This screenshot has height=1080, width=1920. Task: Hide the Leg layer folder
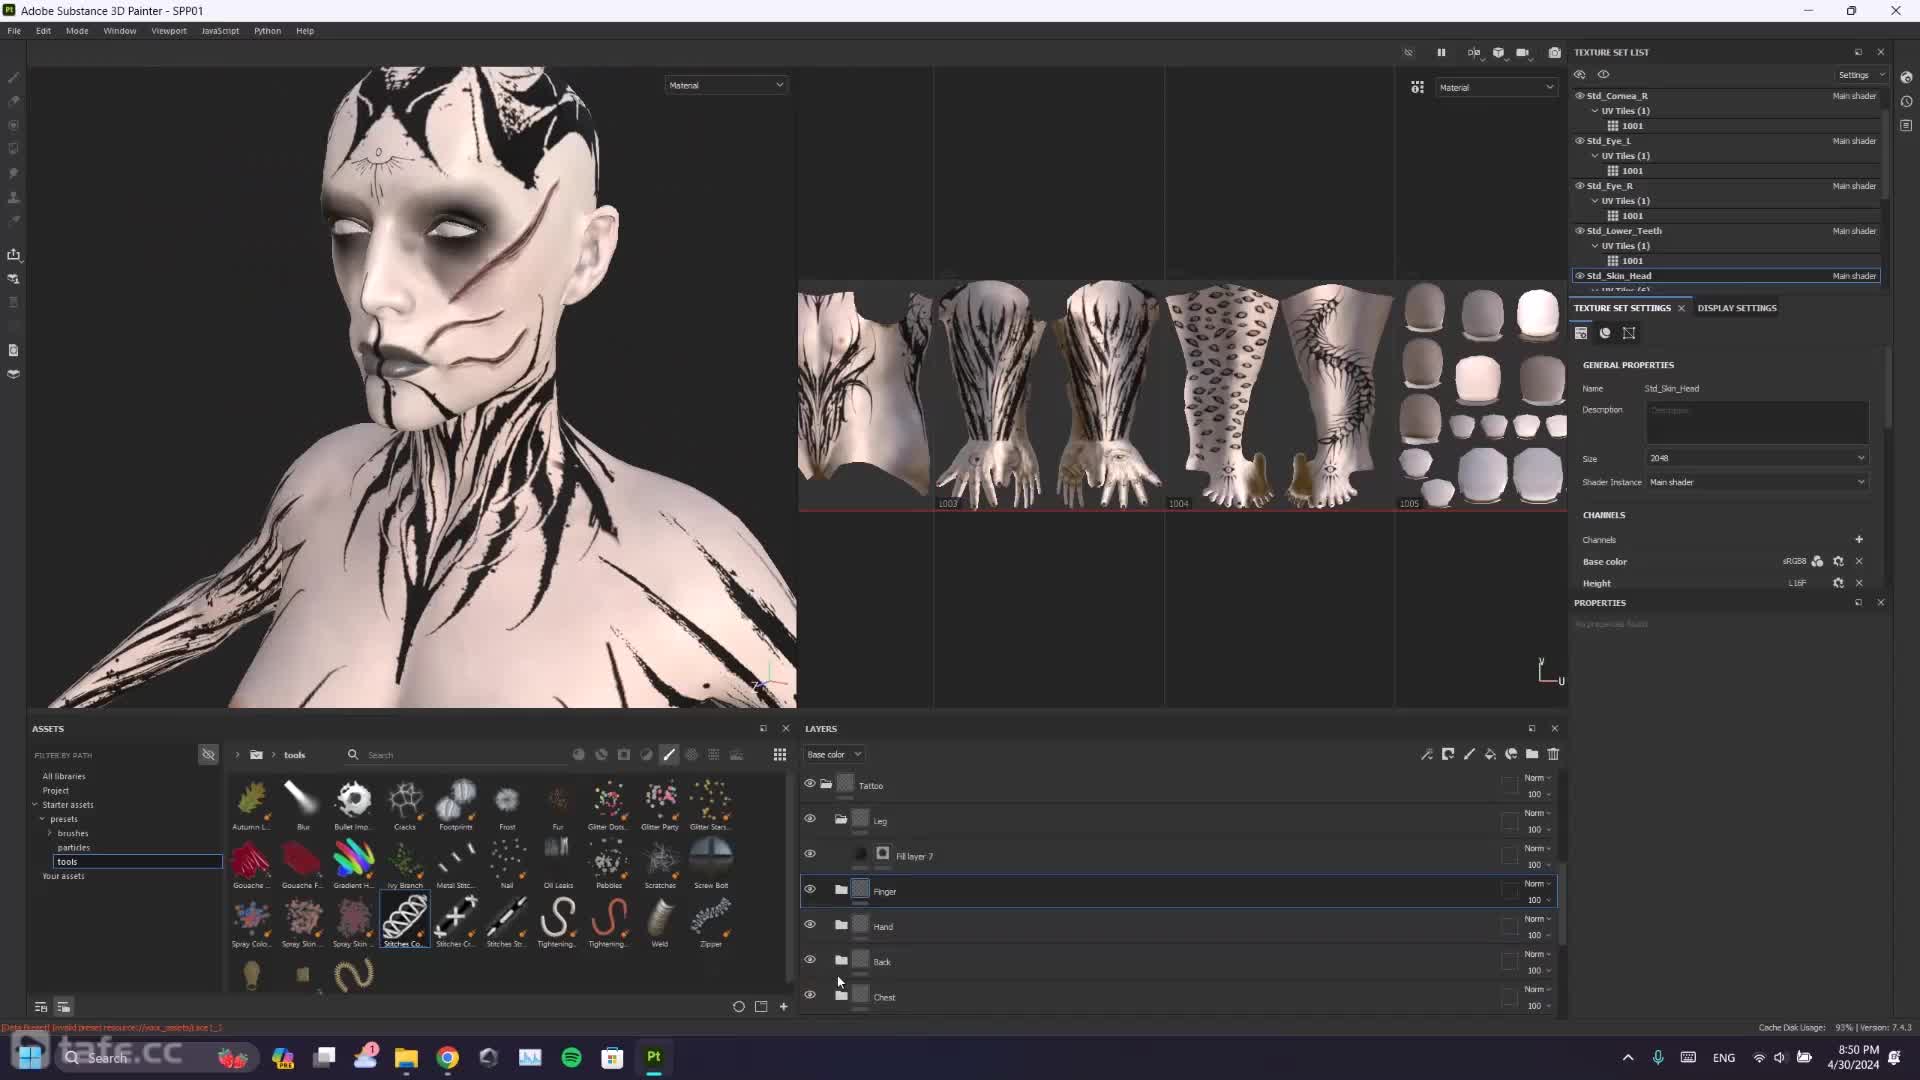click(809, 819)
